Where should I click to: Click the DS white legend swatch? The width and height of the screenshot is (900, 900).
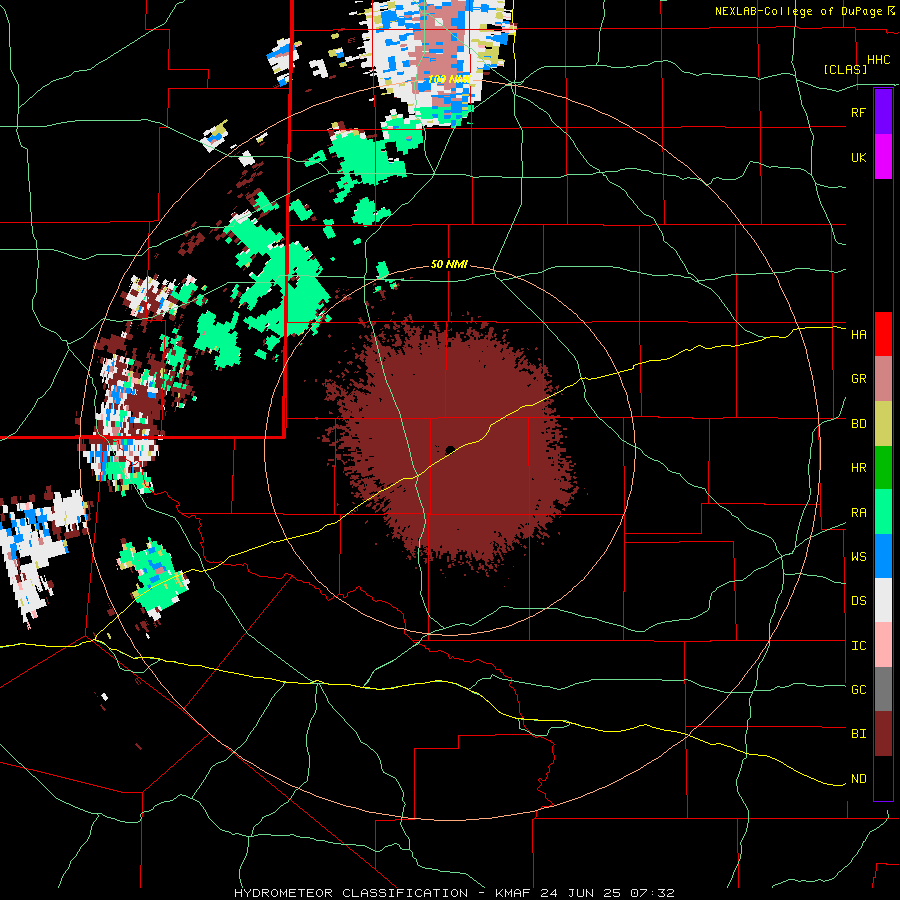pyautogui.click(x=883, y=600)
